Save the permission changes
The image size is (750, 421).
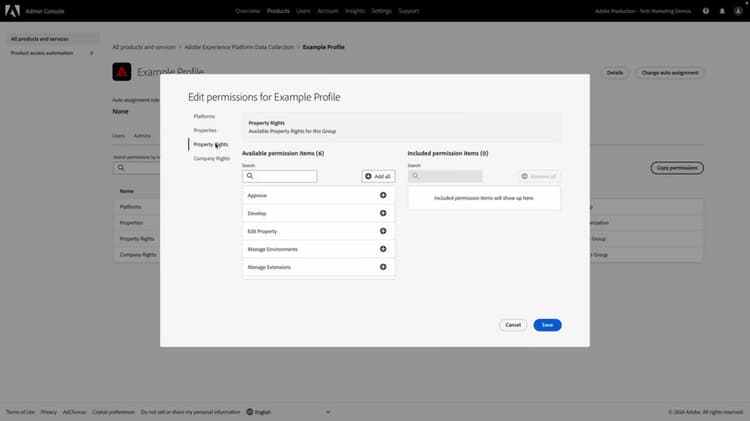(547, 325)
